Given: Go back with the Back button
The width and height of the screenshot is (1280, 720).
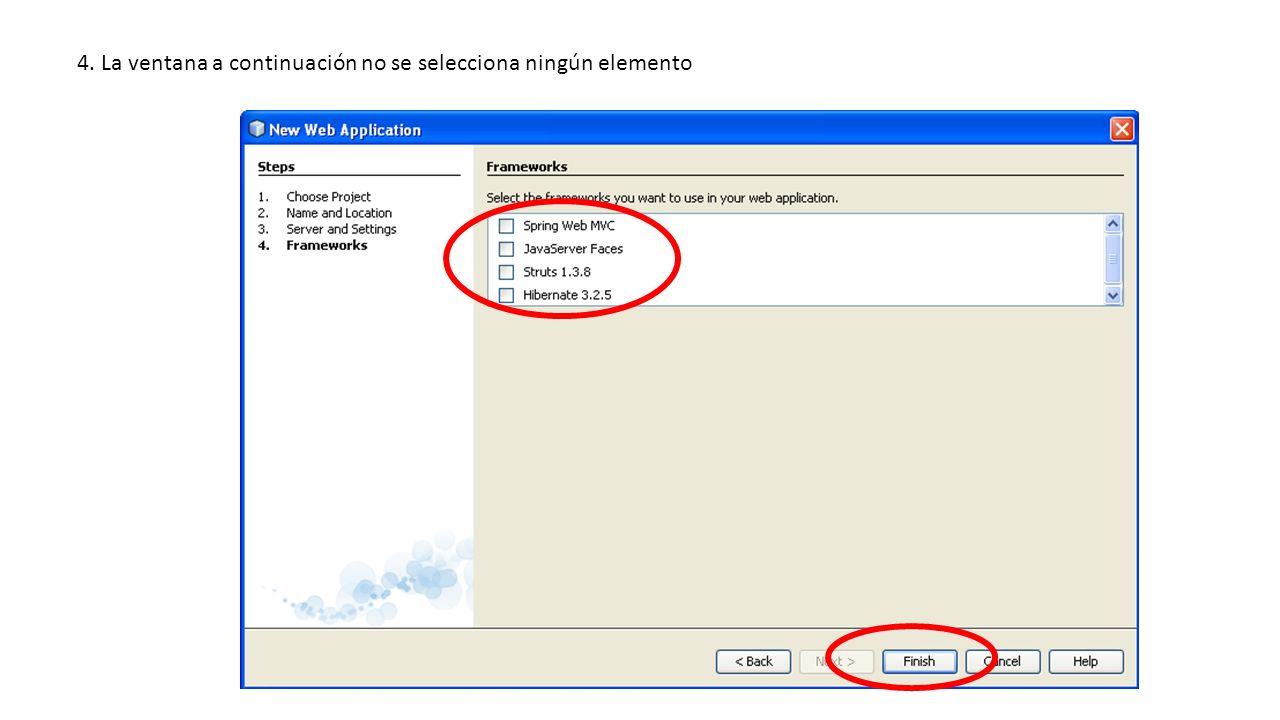Looking at the screenshot, I should [753, 661].
